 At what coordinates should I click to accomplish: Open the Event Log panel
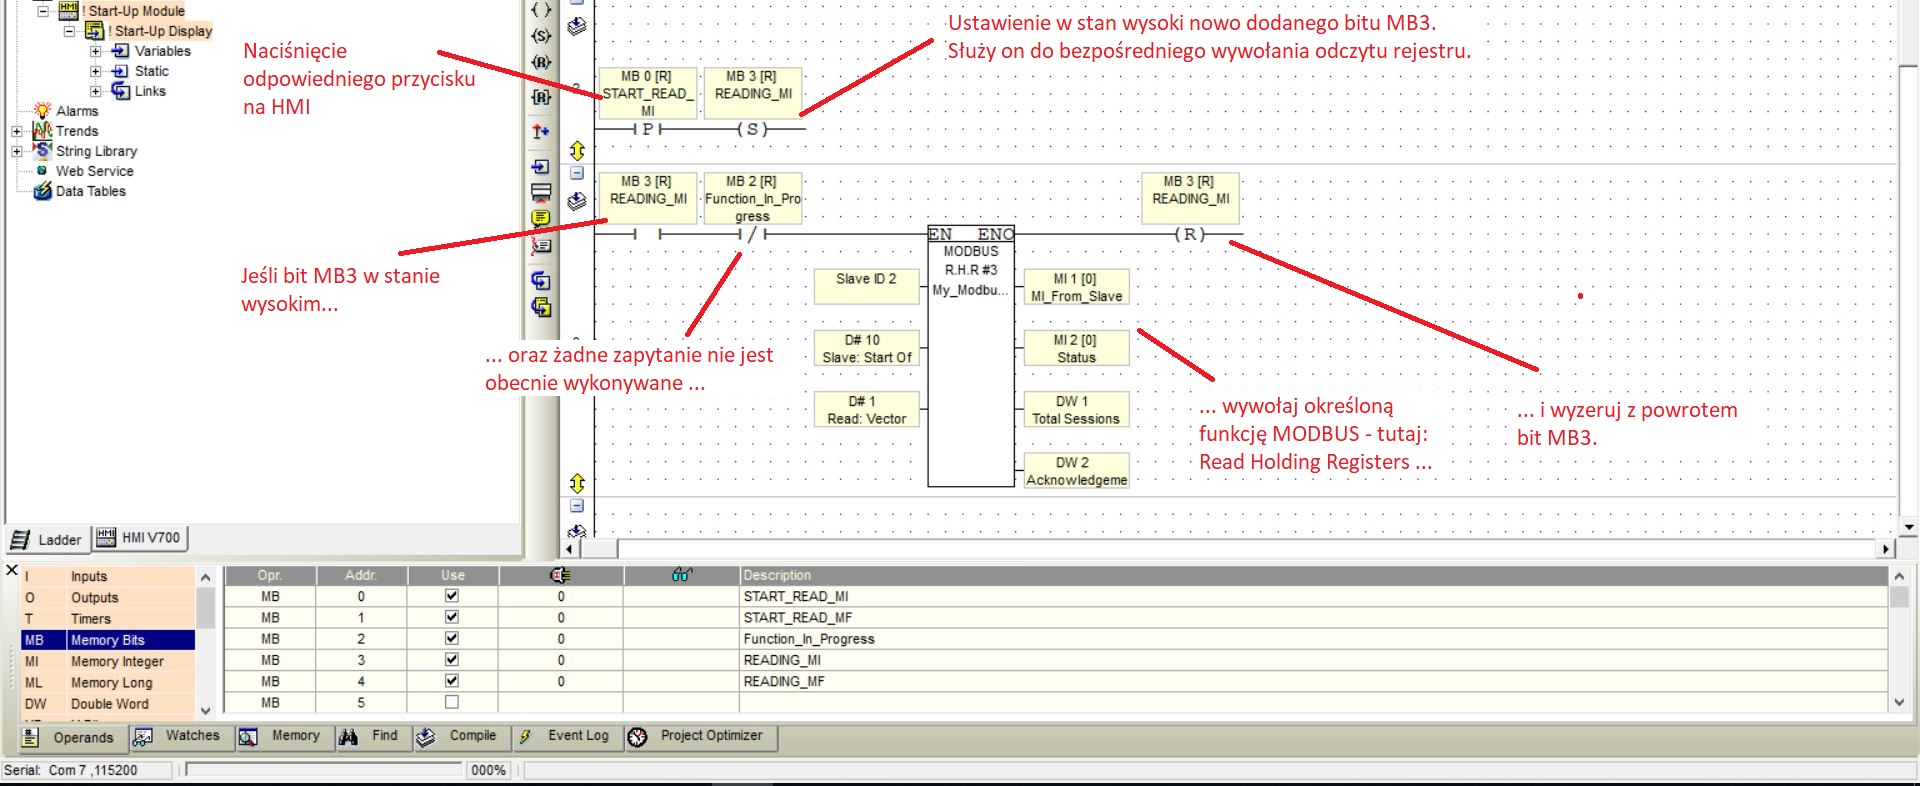click(566, 737)
